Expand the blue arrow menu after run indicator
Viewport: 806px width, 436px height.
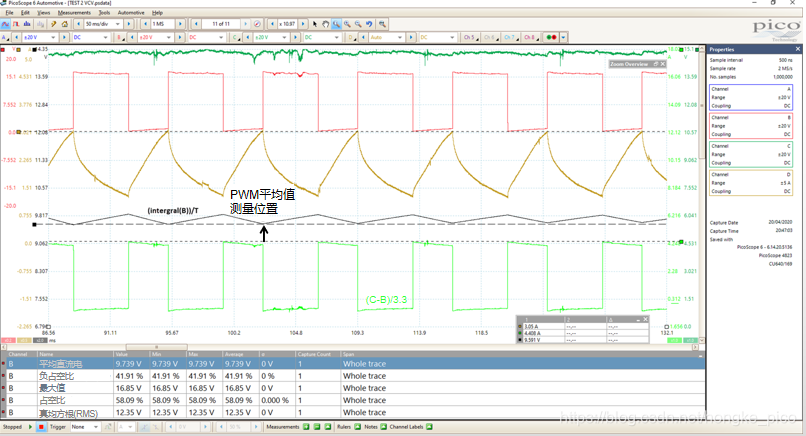tap(563, 38)
